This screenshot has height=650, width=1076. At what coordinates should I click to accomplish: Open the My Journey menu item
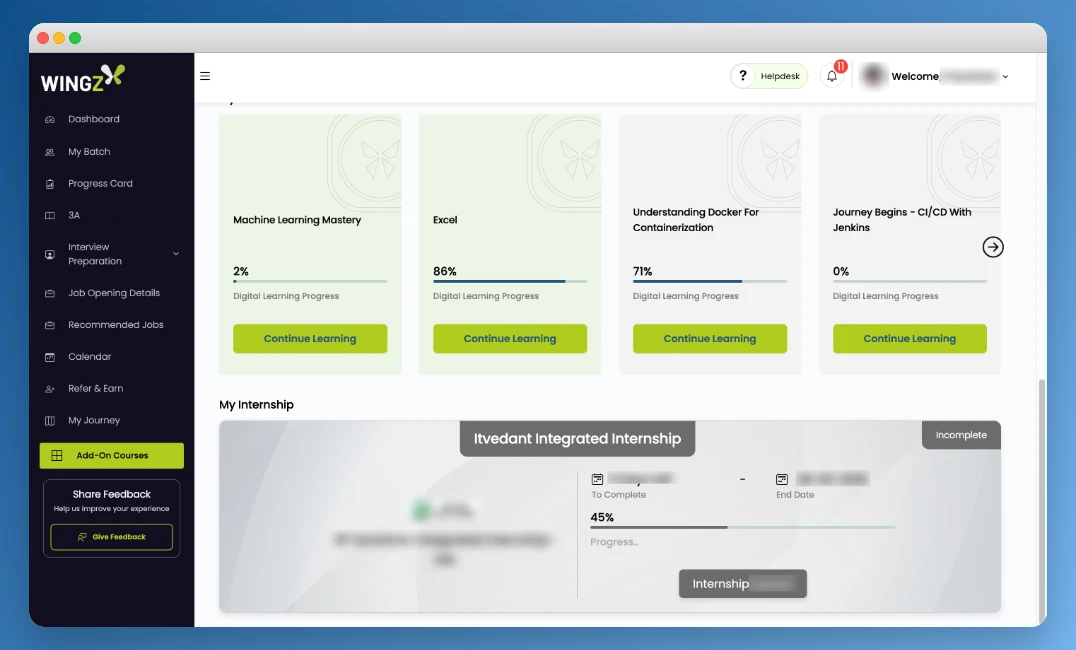(94, 421)
